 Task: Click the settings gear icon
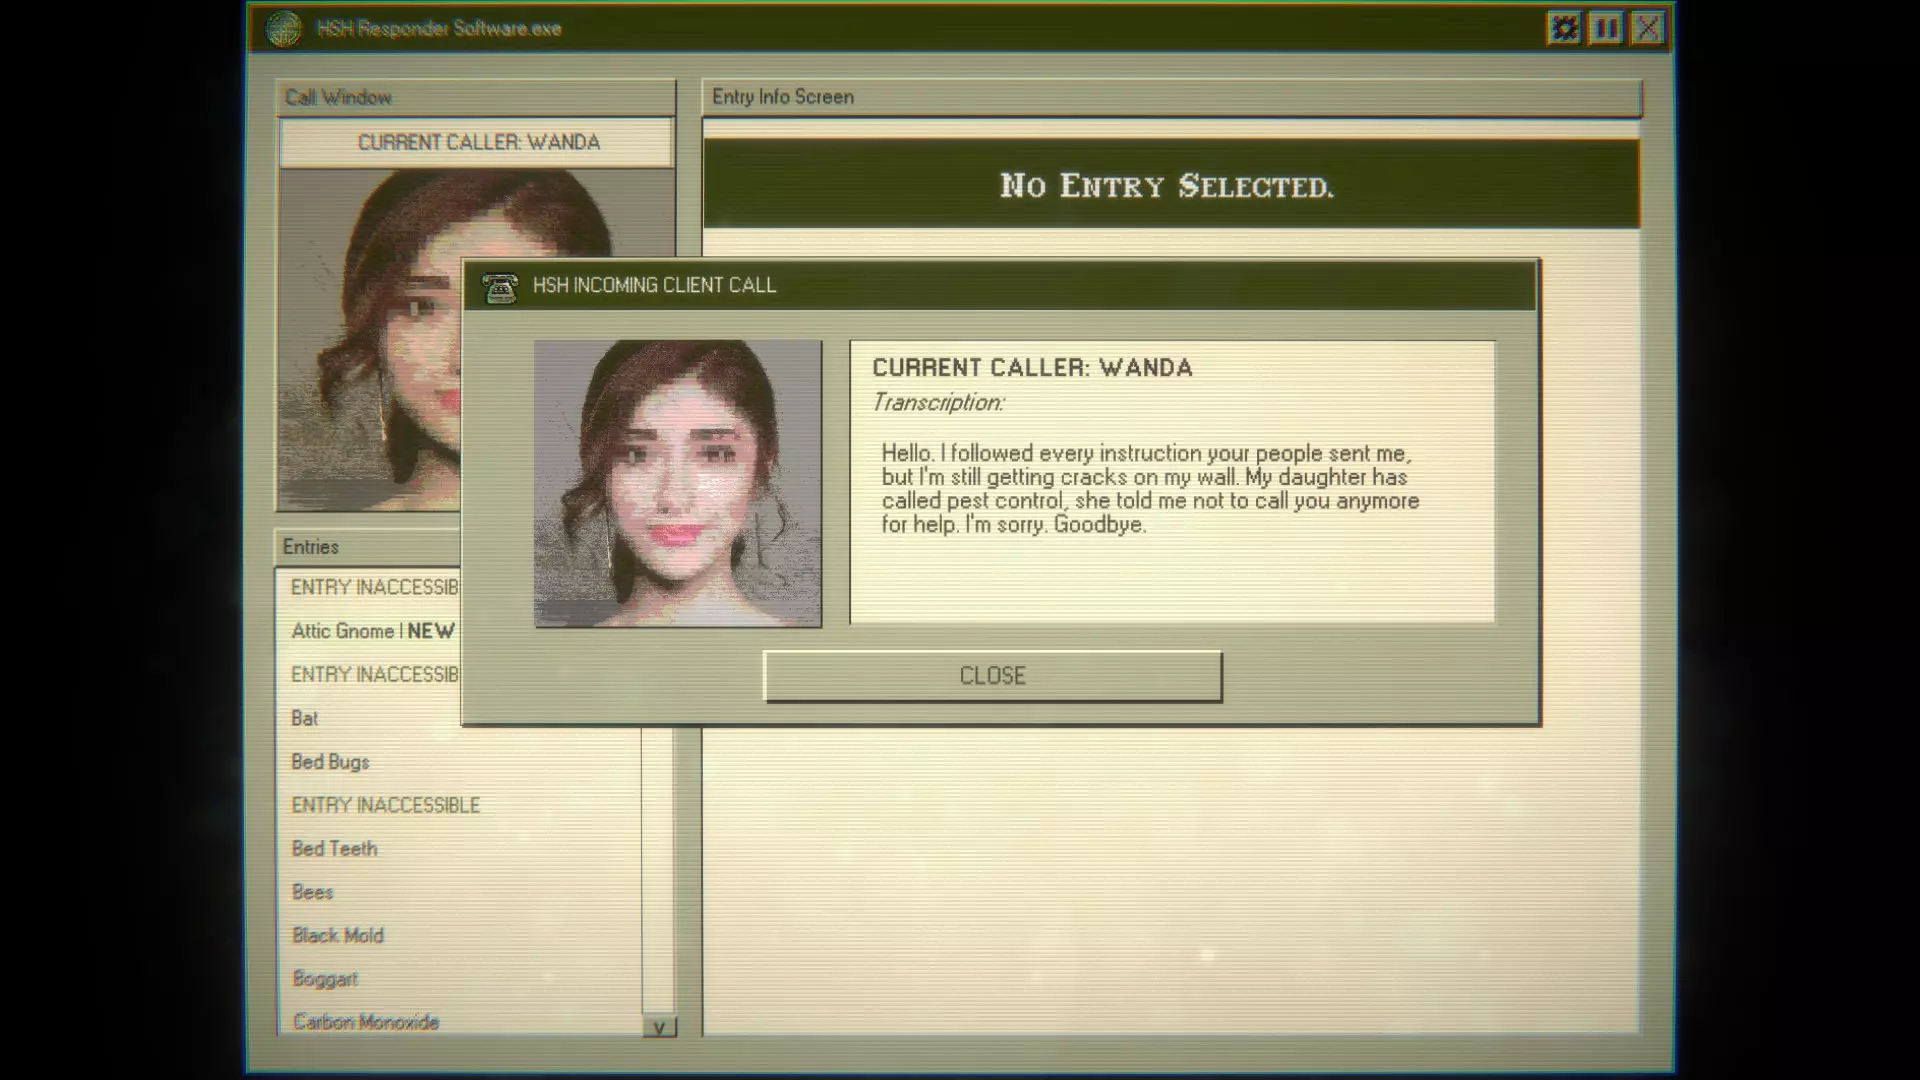tap(1564, 28)
